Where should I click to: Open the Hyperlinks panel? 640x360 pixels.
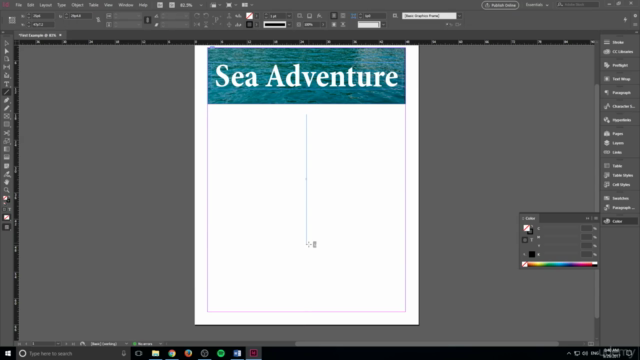(619, 120)
